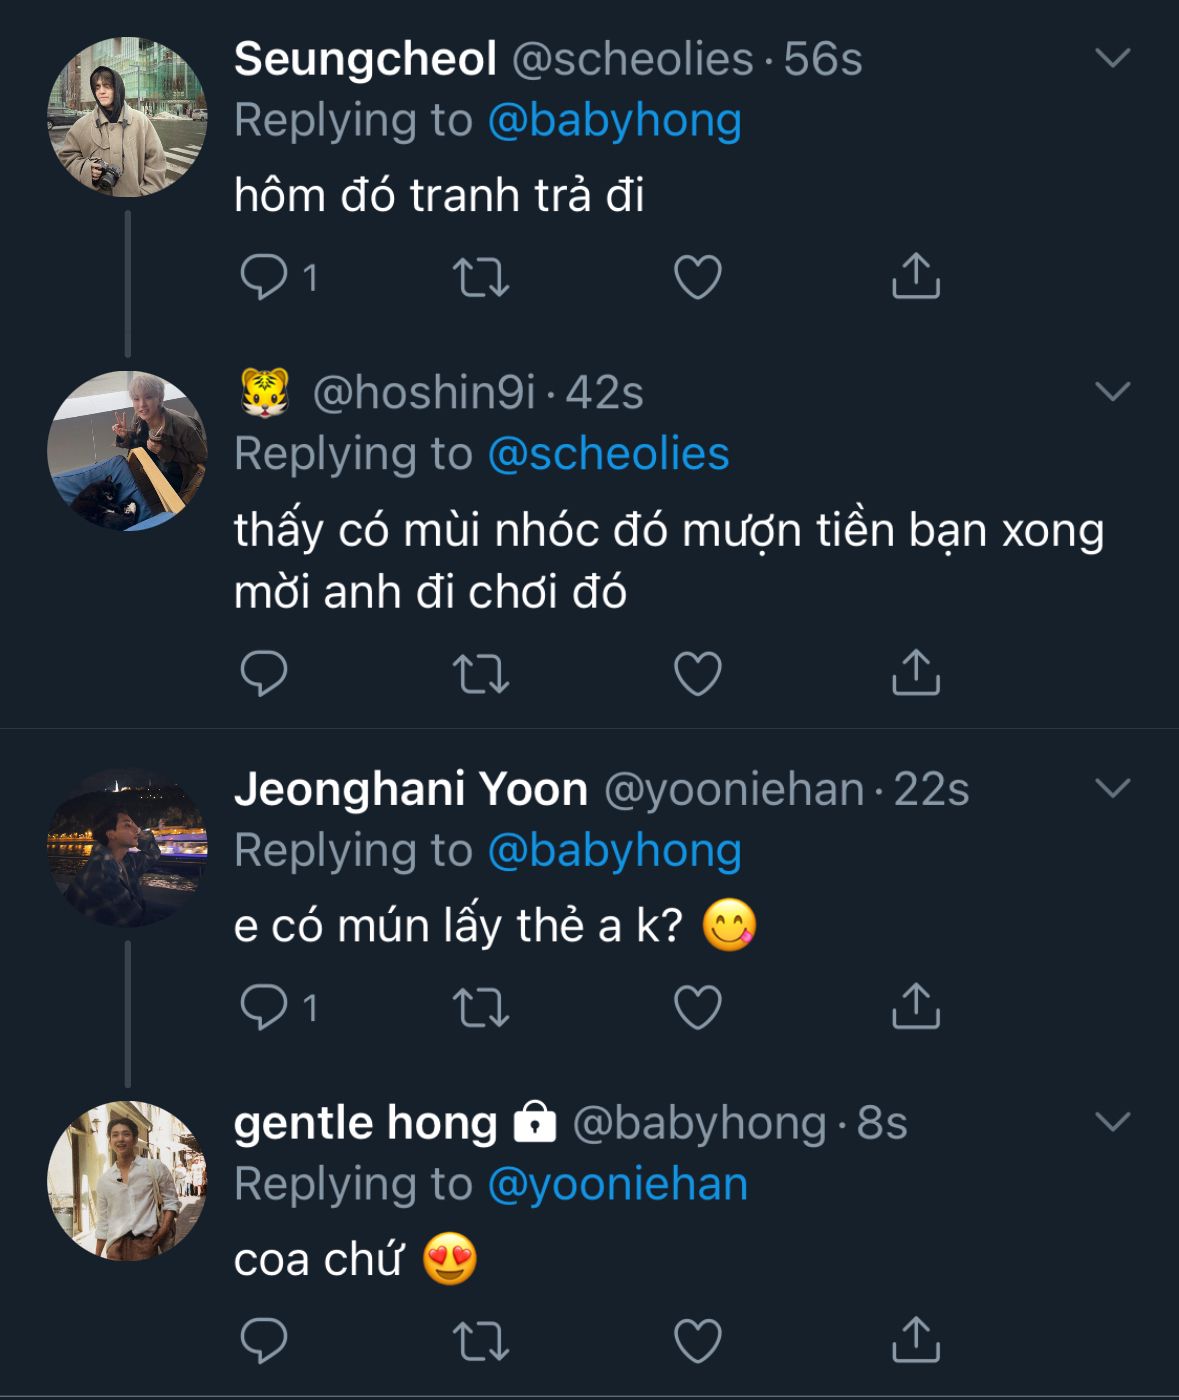Open the Jeonghani Yoon display name
Viewport: 1179px width, 1400px height.
pyautogui.click(x=410, y=789)
